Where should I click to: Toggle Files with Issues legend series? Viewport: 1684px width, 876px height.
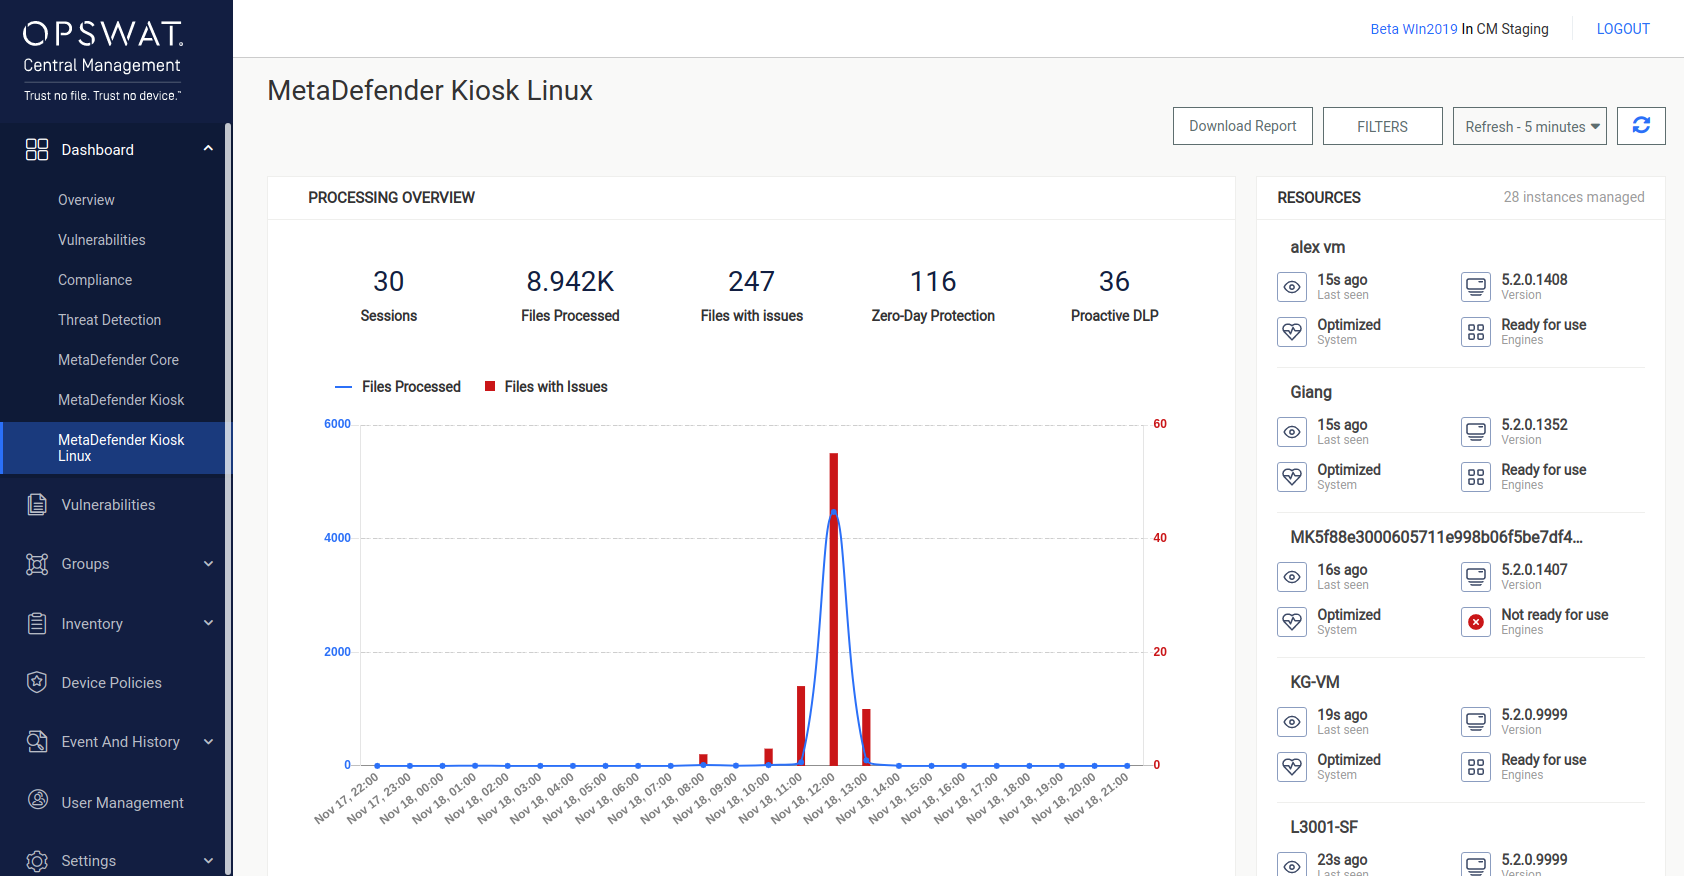[546, 387]
